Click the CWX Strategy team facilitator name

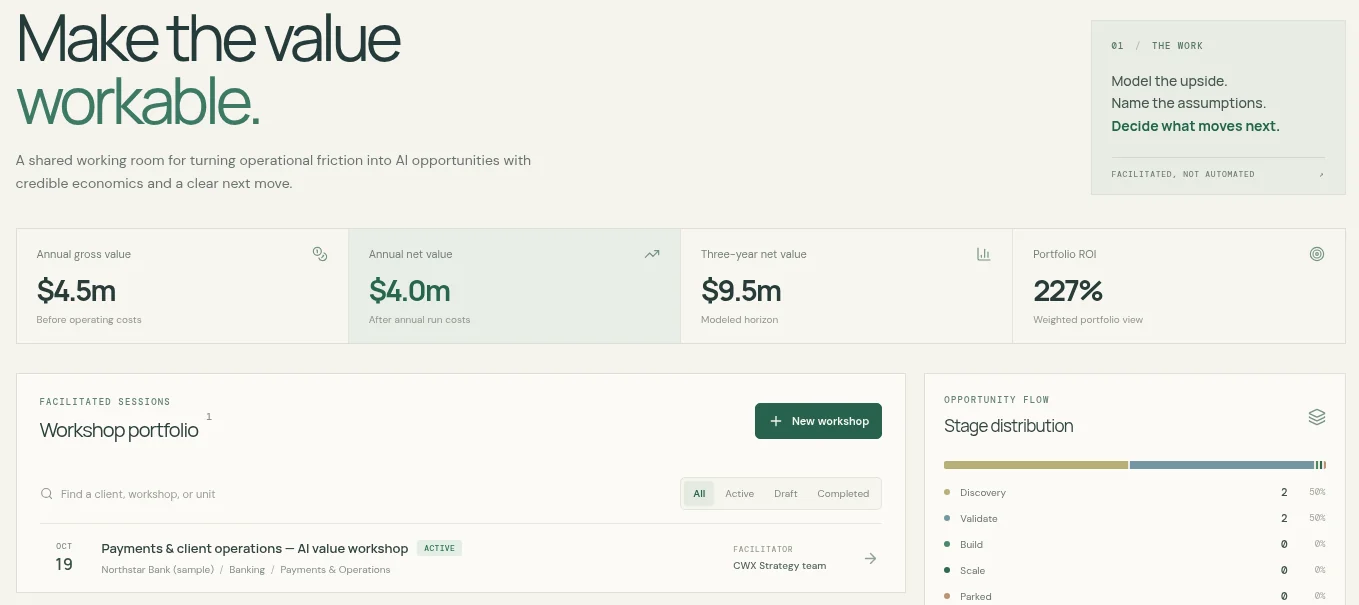coord(780,566)
